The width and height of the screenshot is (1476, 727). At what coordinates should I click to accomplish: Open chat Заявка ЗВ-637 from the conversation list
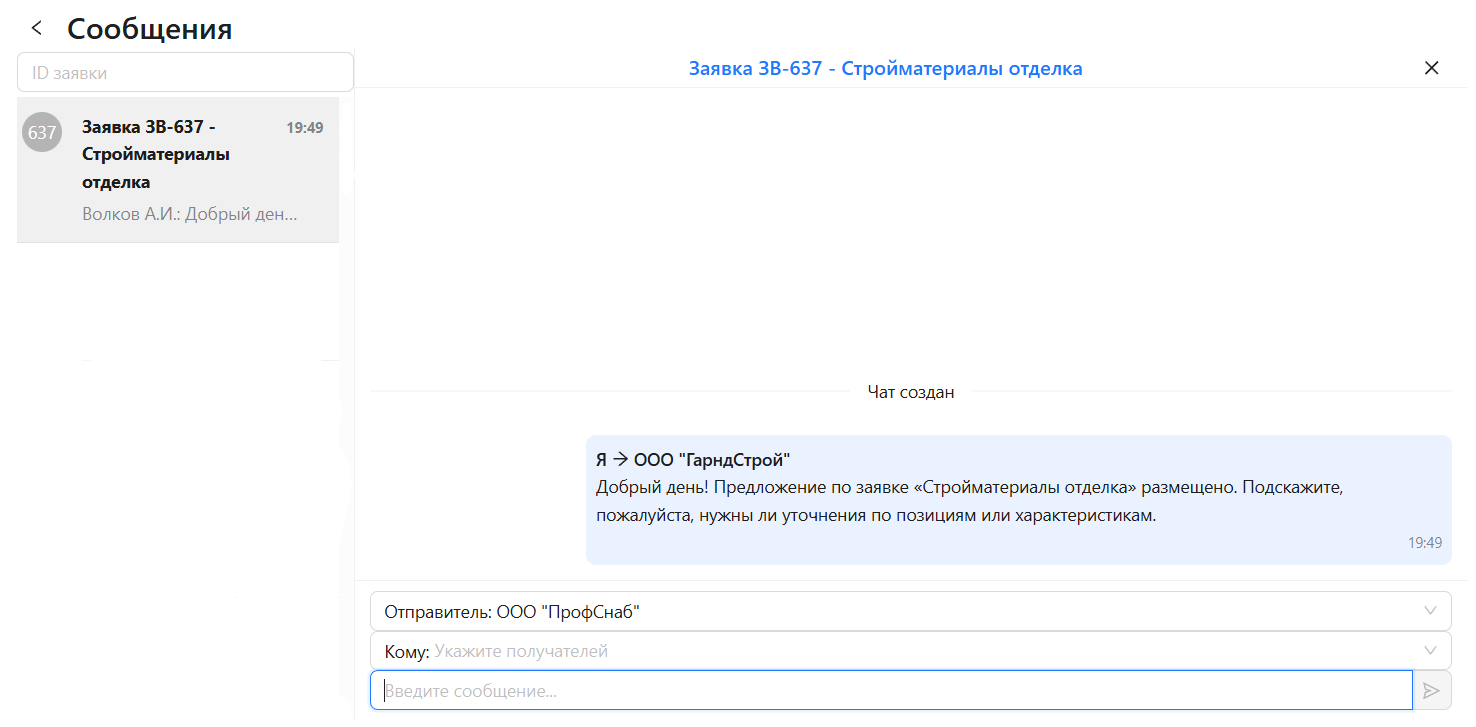point(177,170)
